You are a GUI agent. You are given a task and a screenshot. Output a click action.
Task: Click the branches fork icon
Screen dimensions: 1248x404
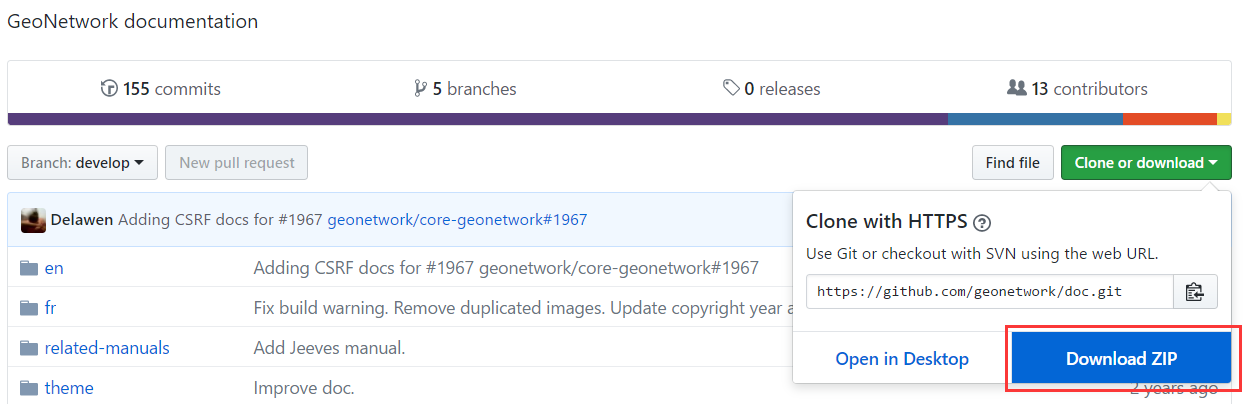420,89
